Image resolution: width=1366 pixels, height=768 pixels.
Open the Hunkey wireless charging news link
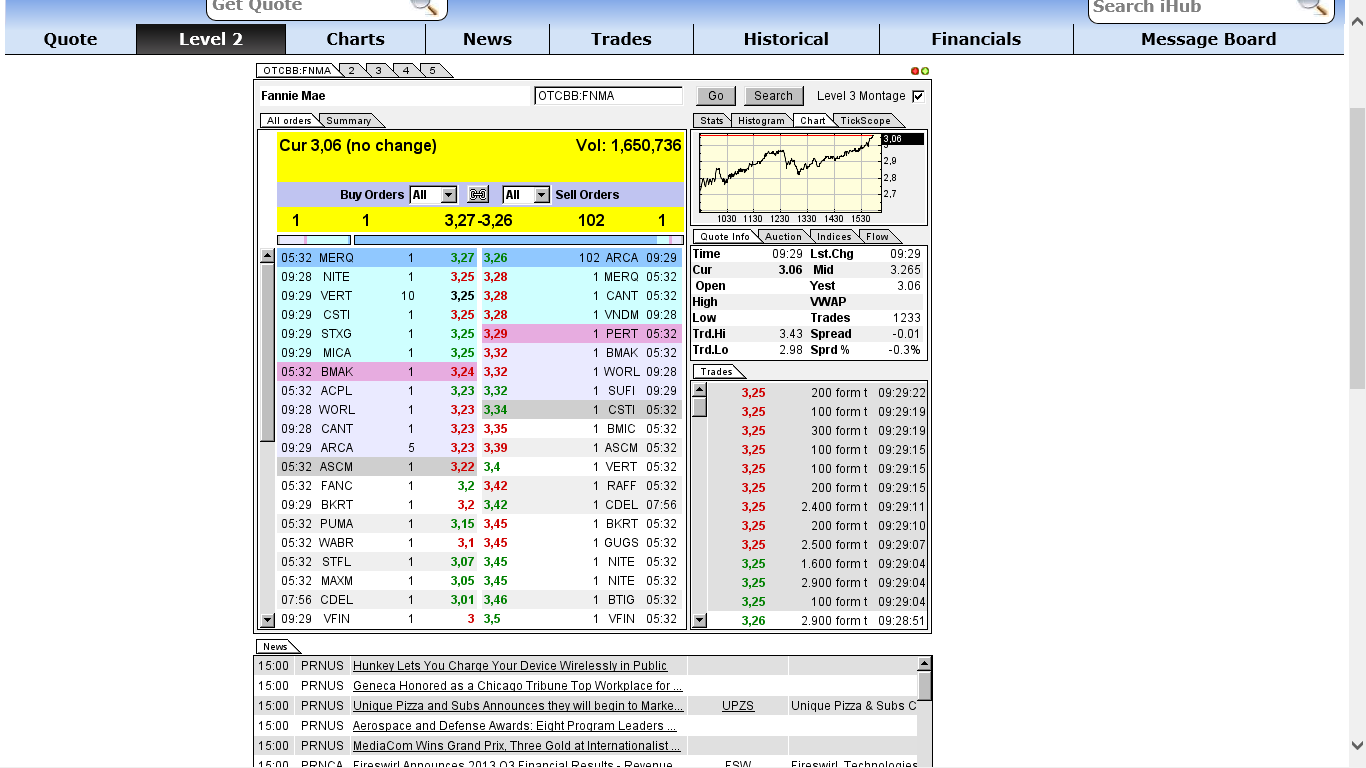tap(510, 666)
